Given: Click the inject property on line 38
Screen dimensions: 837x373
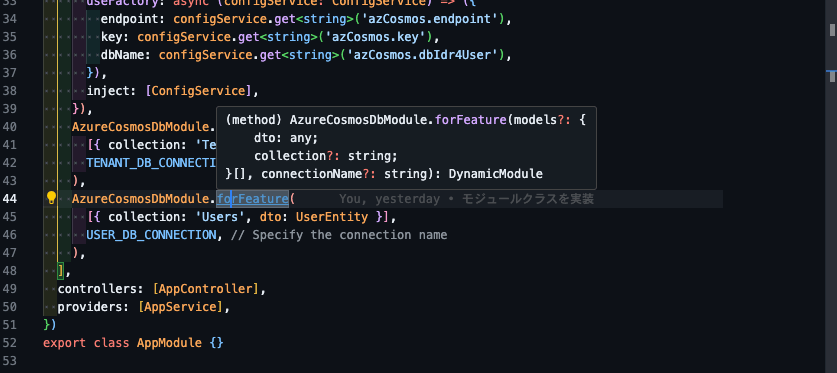Looking at the screenshot, I should [108, 91].
